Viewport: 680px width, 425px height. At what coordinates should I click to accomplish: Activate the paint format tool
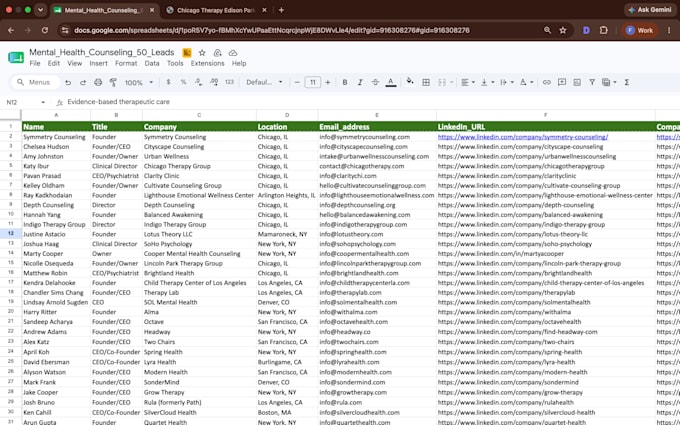point(113,82)
